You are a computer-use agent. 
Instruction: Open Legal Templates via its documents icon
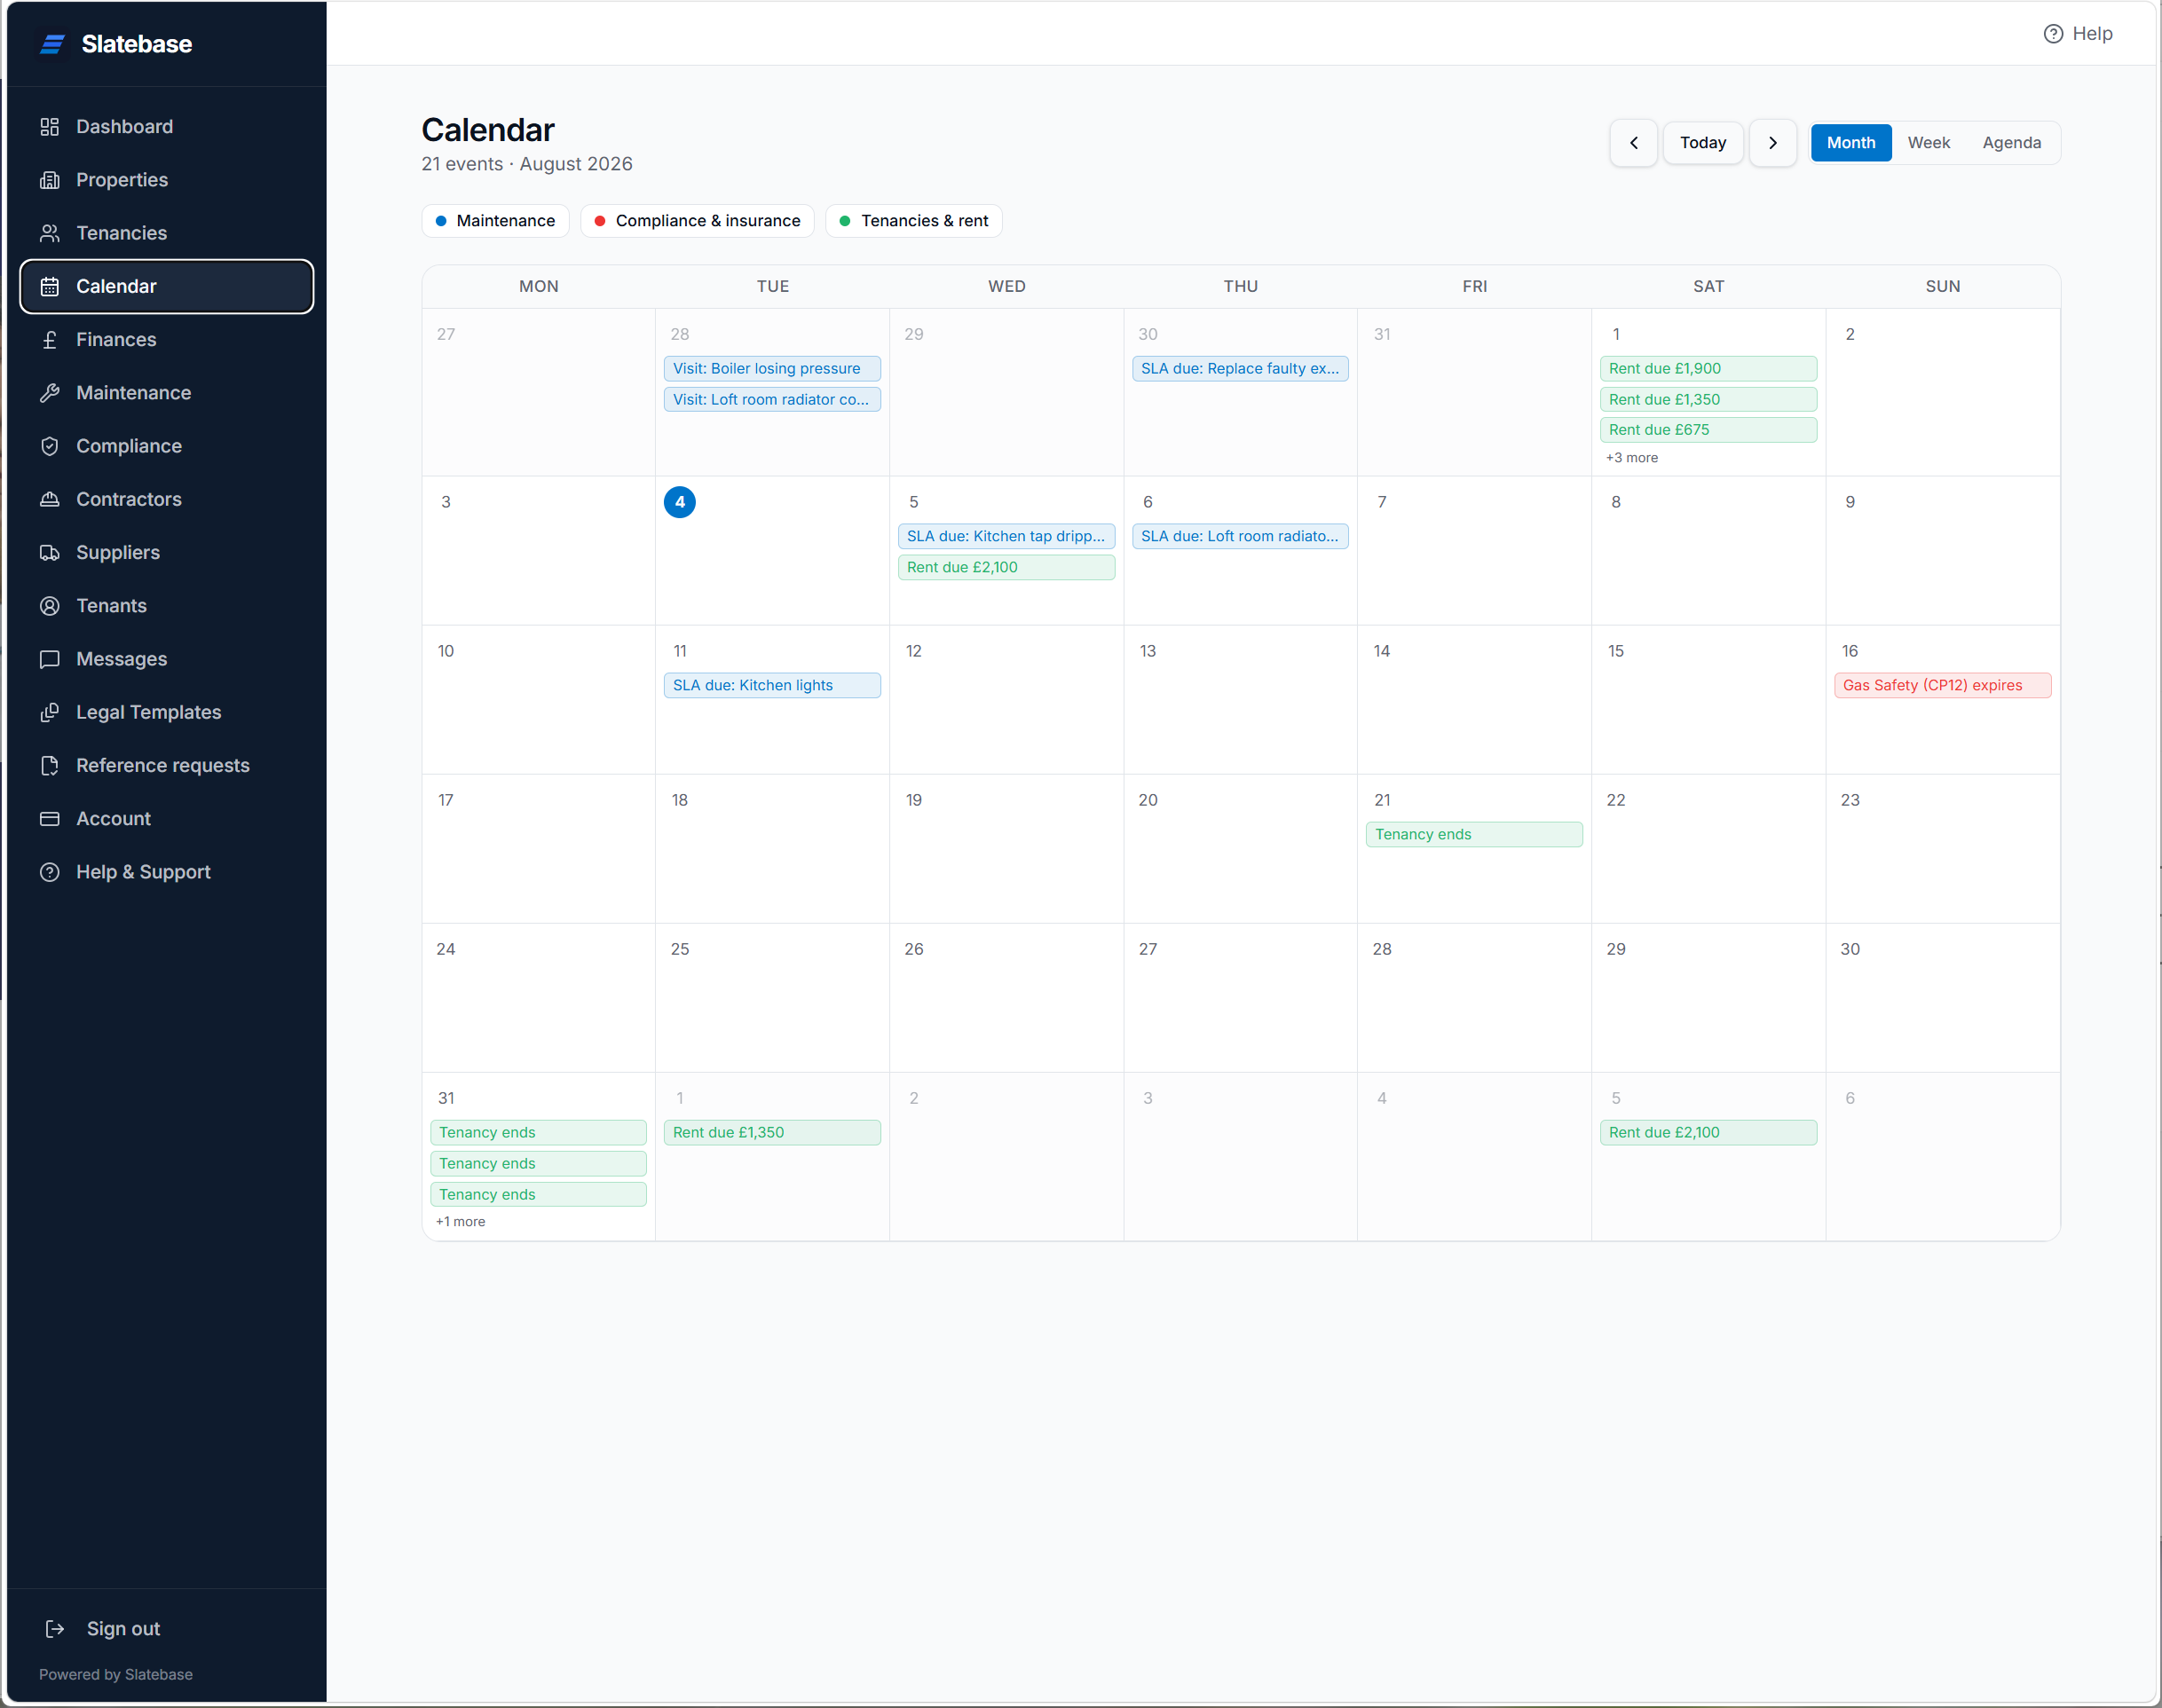[x=49, y=712]
